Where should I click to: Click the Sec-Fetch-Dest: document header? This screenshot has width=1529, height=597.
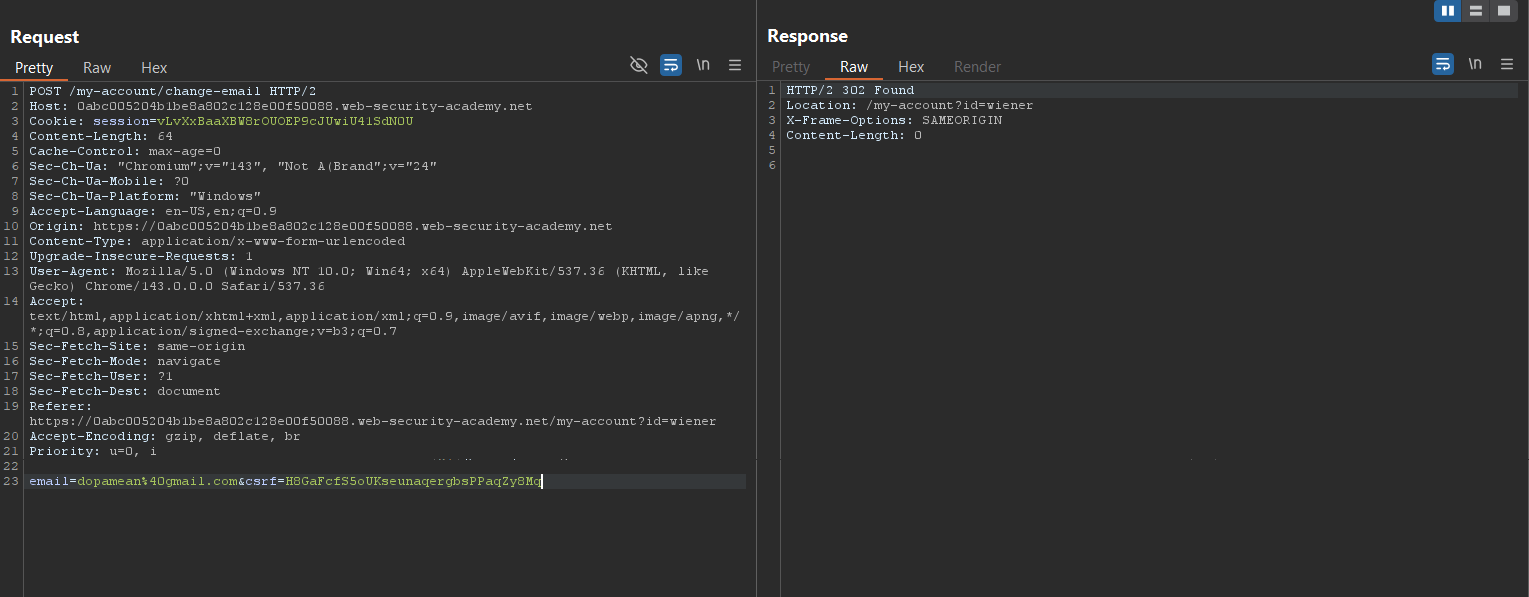pos(125,391)
